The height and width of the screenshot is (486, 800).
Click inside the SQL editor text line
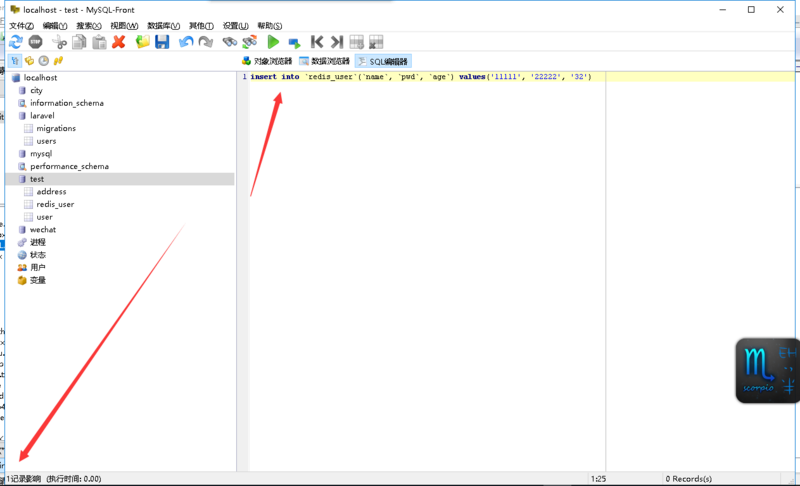pos(420,77)
